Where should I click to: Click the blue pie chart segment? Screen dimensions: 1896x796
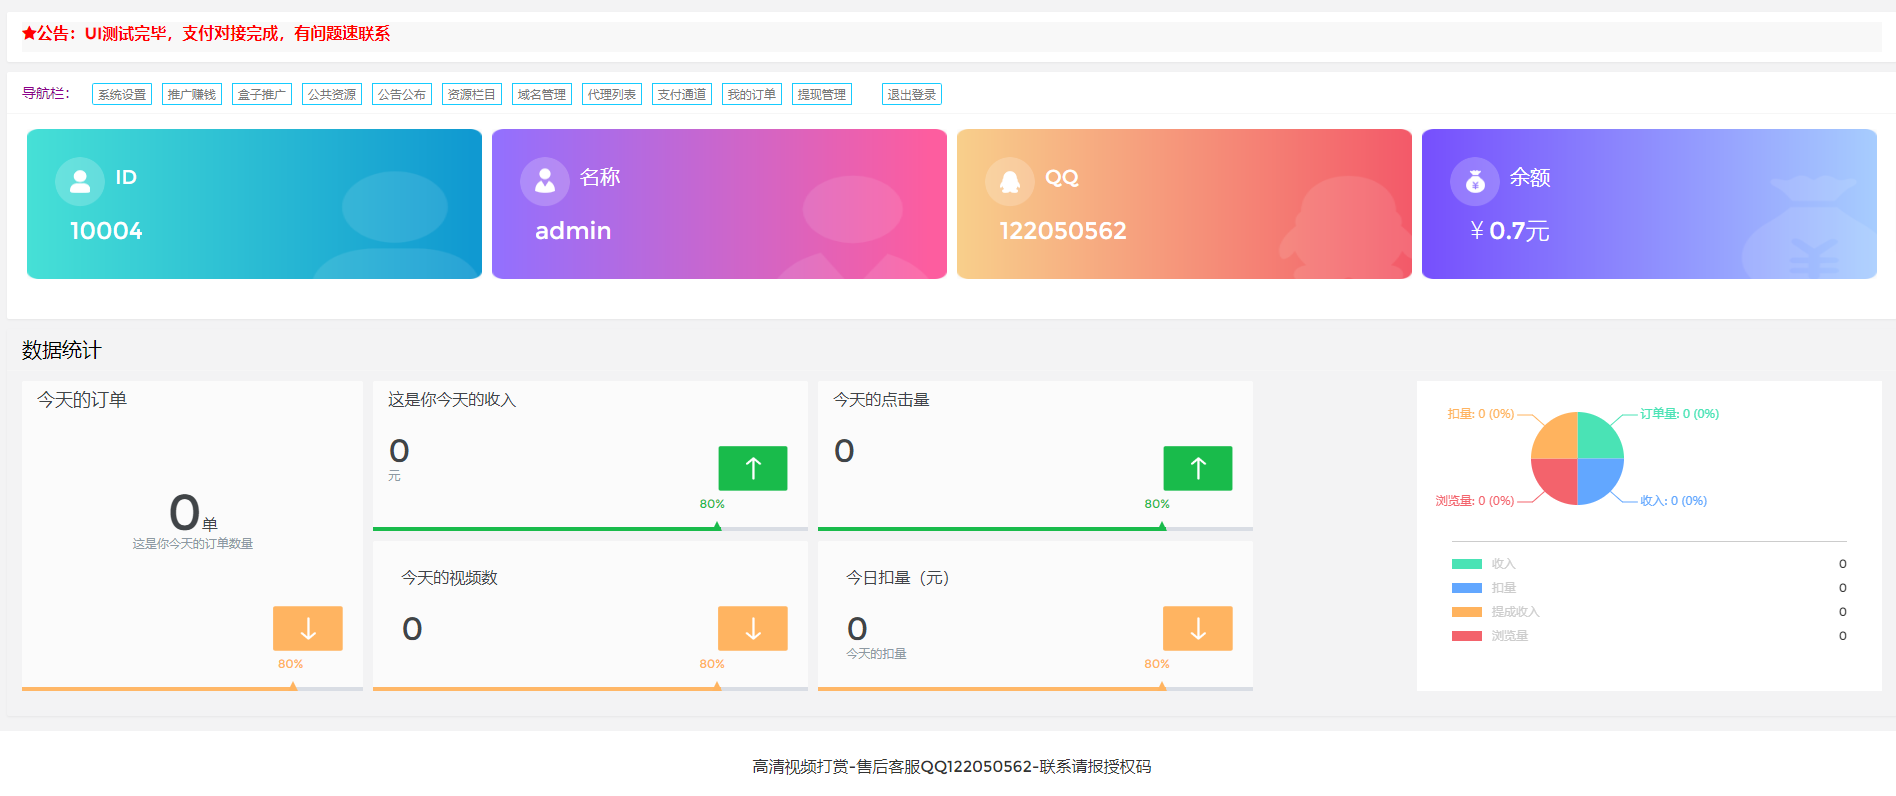pyautogui.click(x=1597, y=479)
